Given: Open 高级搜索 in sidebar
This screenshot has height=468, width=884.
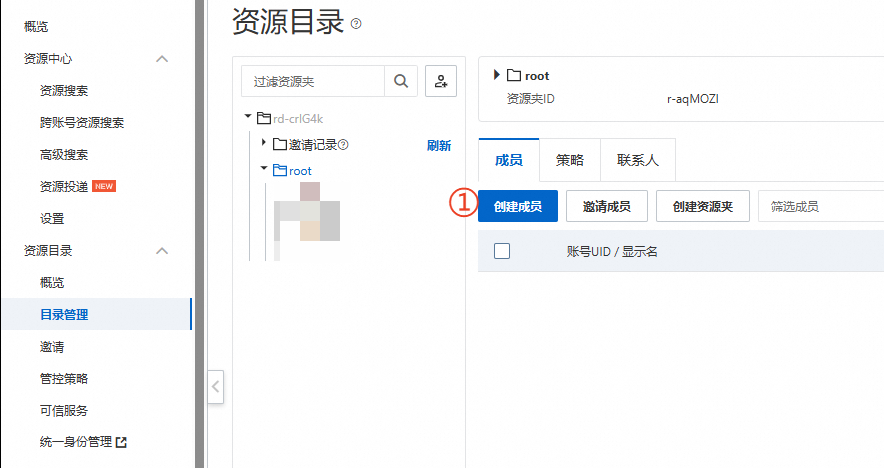Looking at the screenshot, I should [64, 154].
